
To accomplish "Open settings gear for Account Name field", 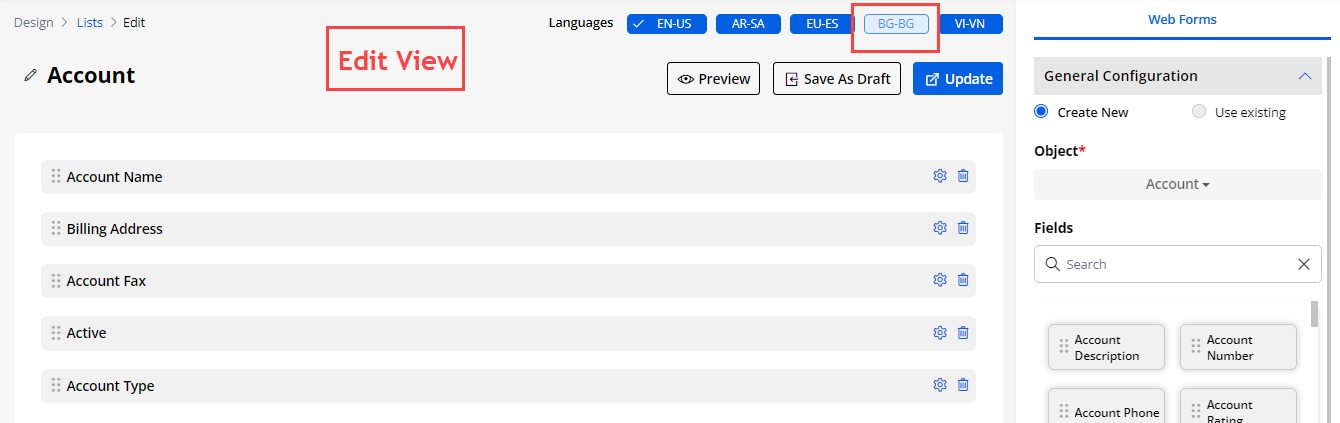I will [939, 176].
